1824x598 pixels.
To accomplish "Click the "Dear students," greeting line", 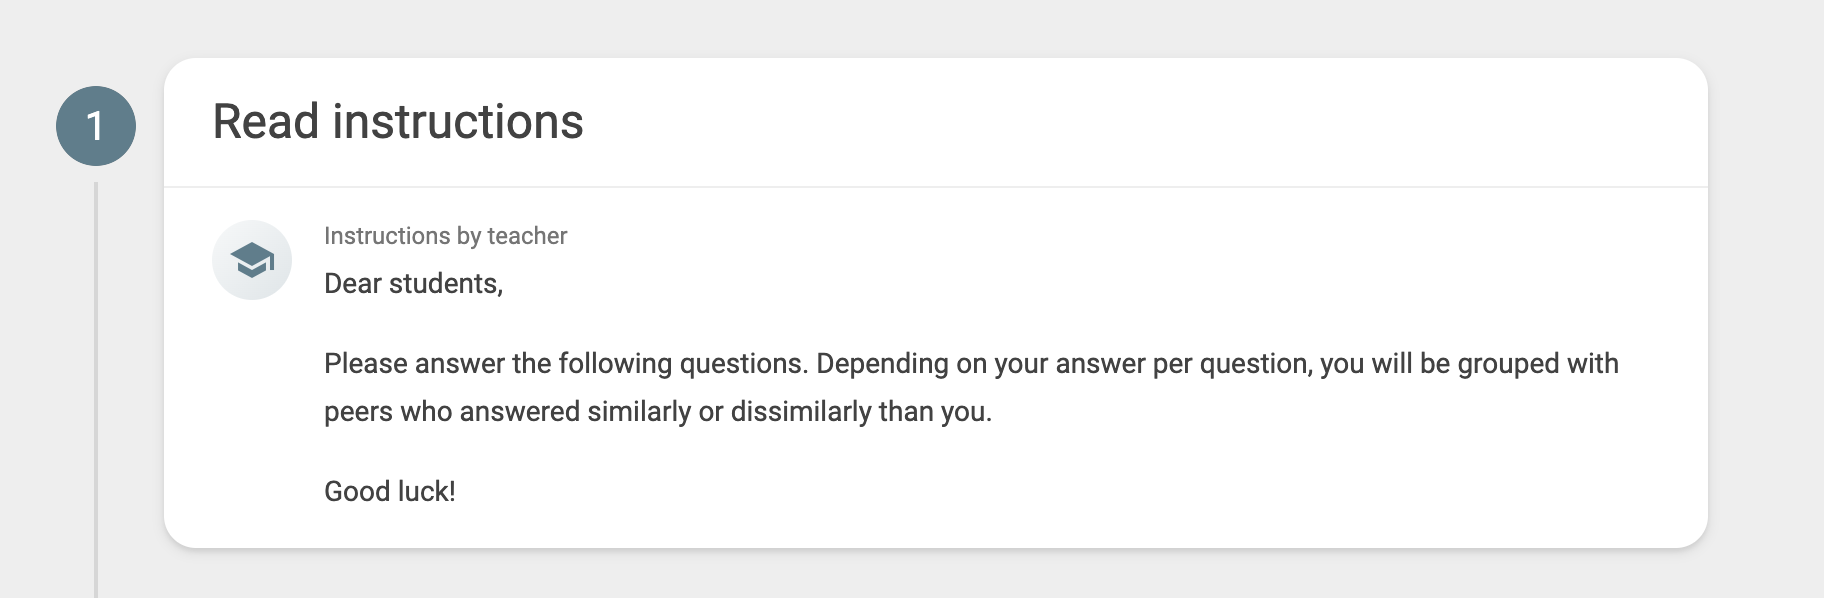I will point(413,284).
